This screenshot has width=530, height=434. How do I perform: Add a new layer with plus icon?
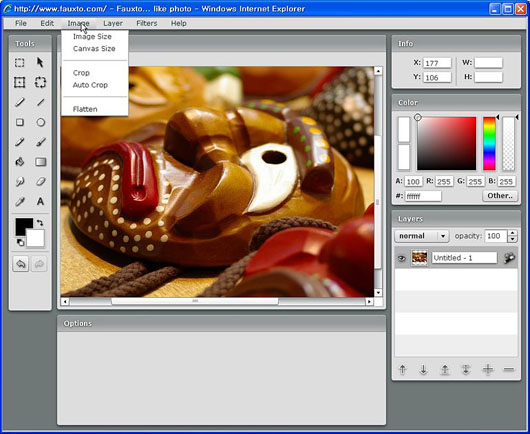click(x=487, y=369)
